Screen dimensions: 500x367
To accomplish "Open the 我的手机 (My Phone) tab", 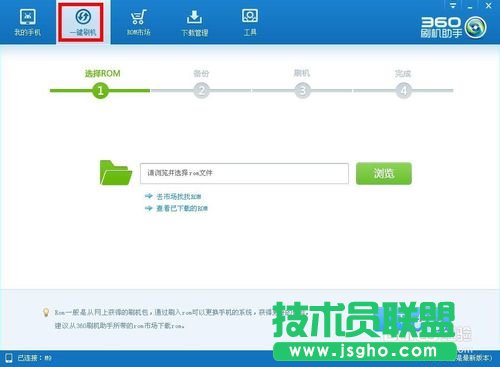I will 28,23.
